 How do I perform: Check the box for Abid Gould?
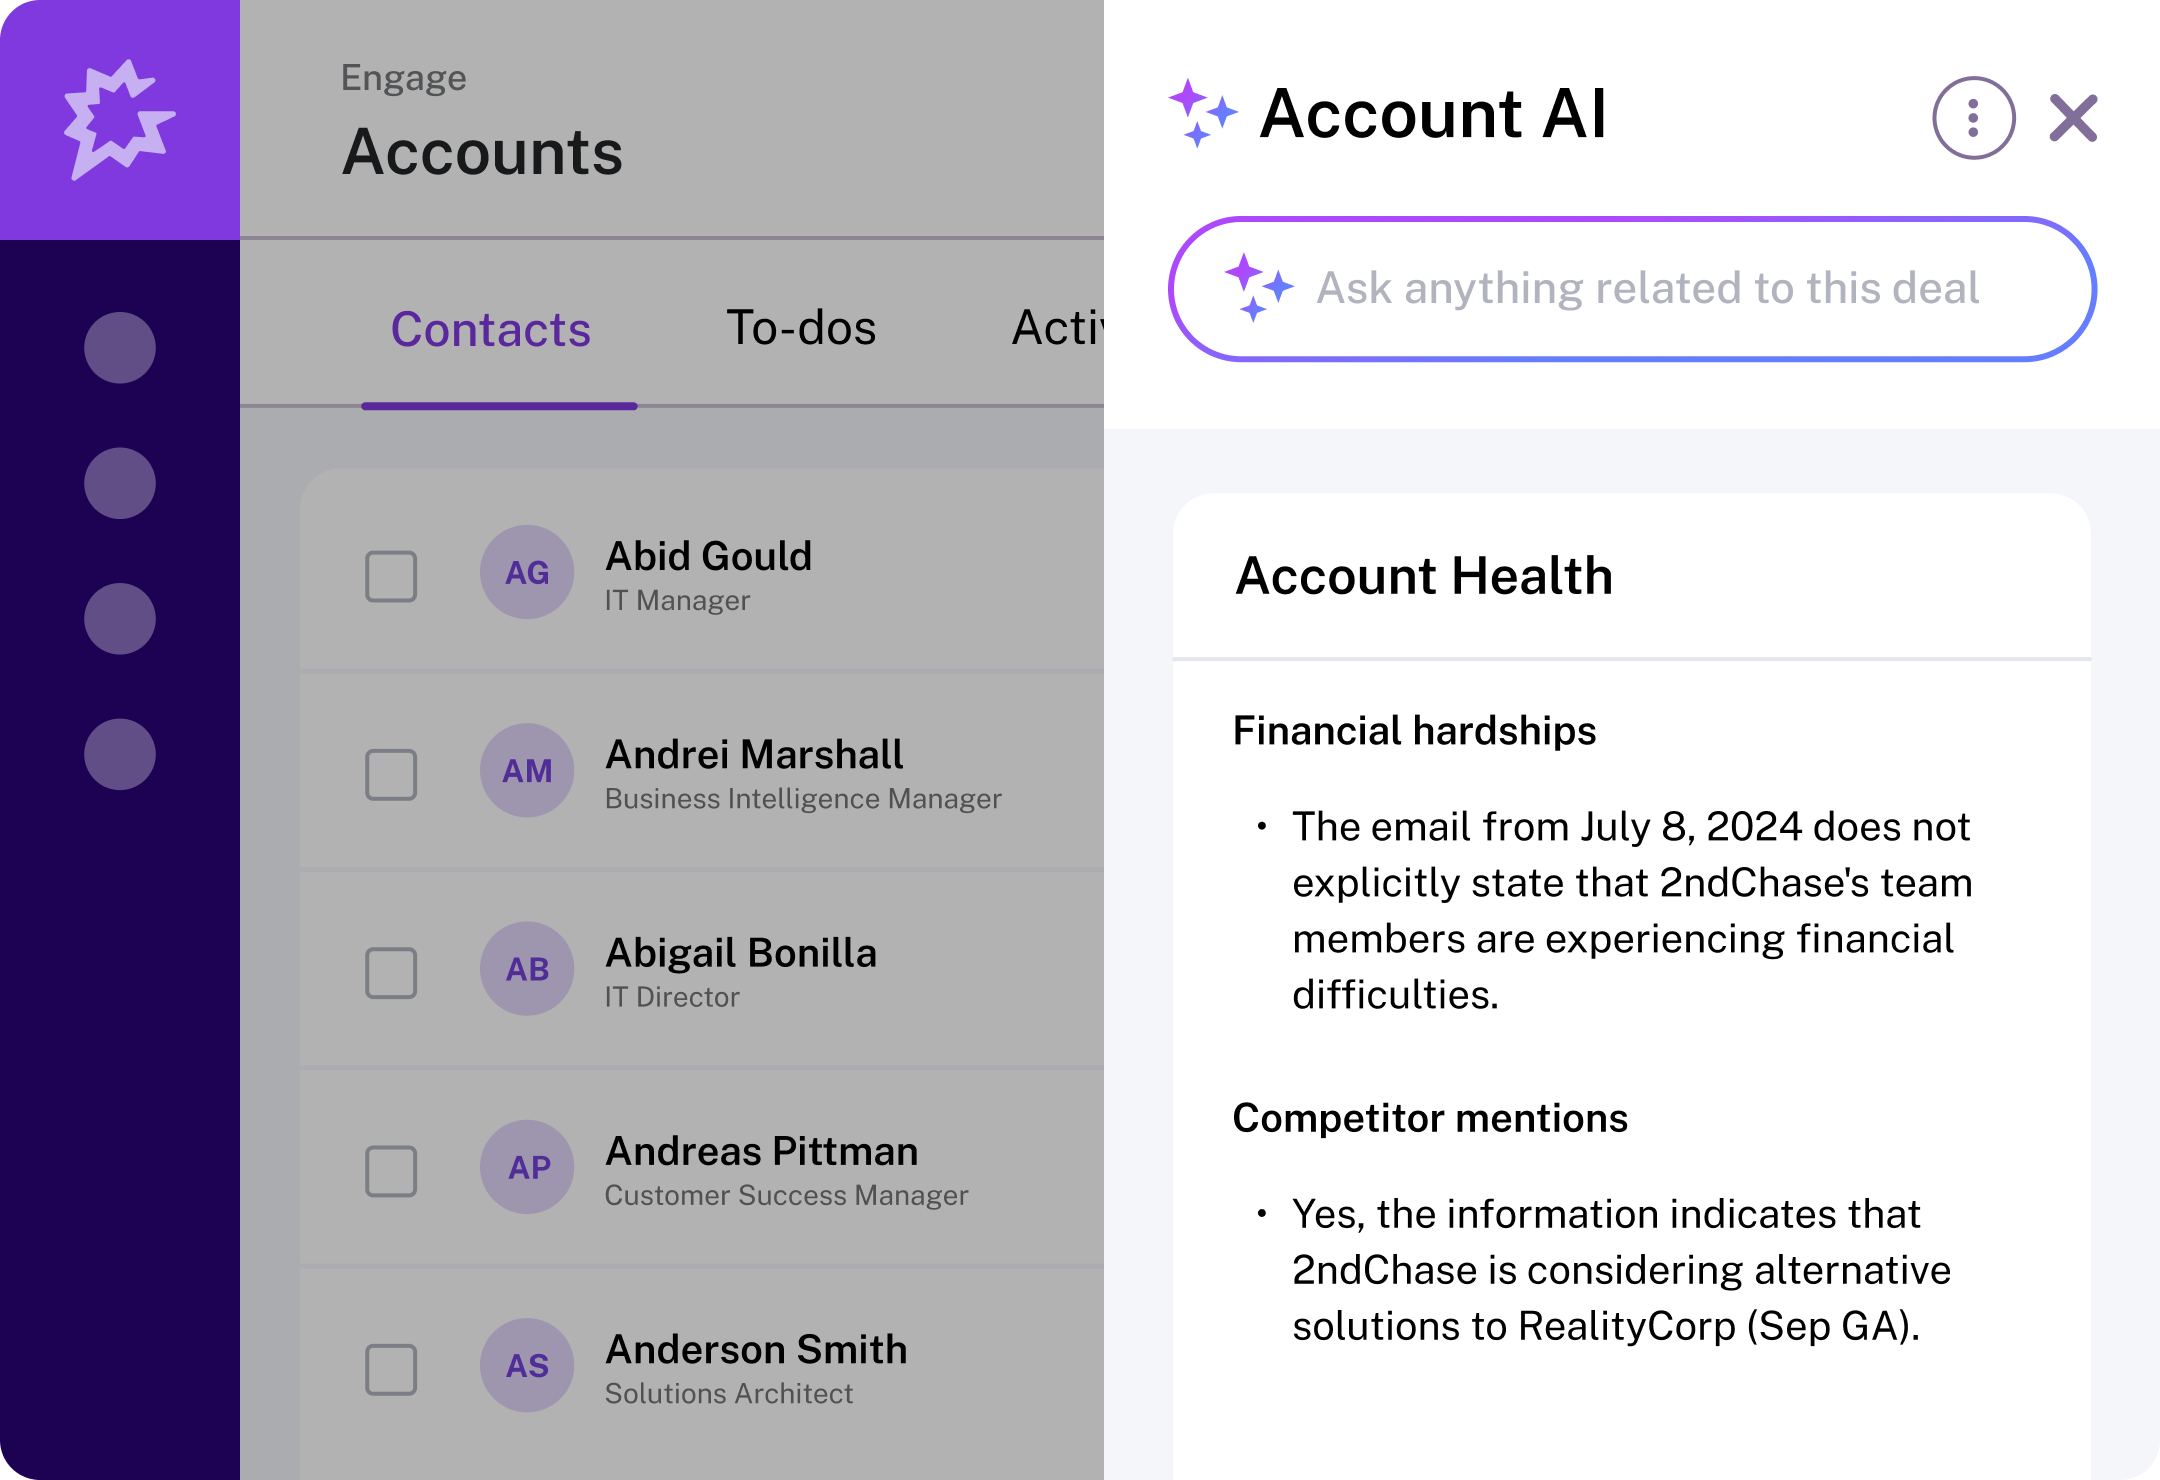click(x=391, y=576)
